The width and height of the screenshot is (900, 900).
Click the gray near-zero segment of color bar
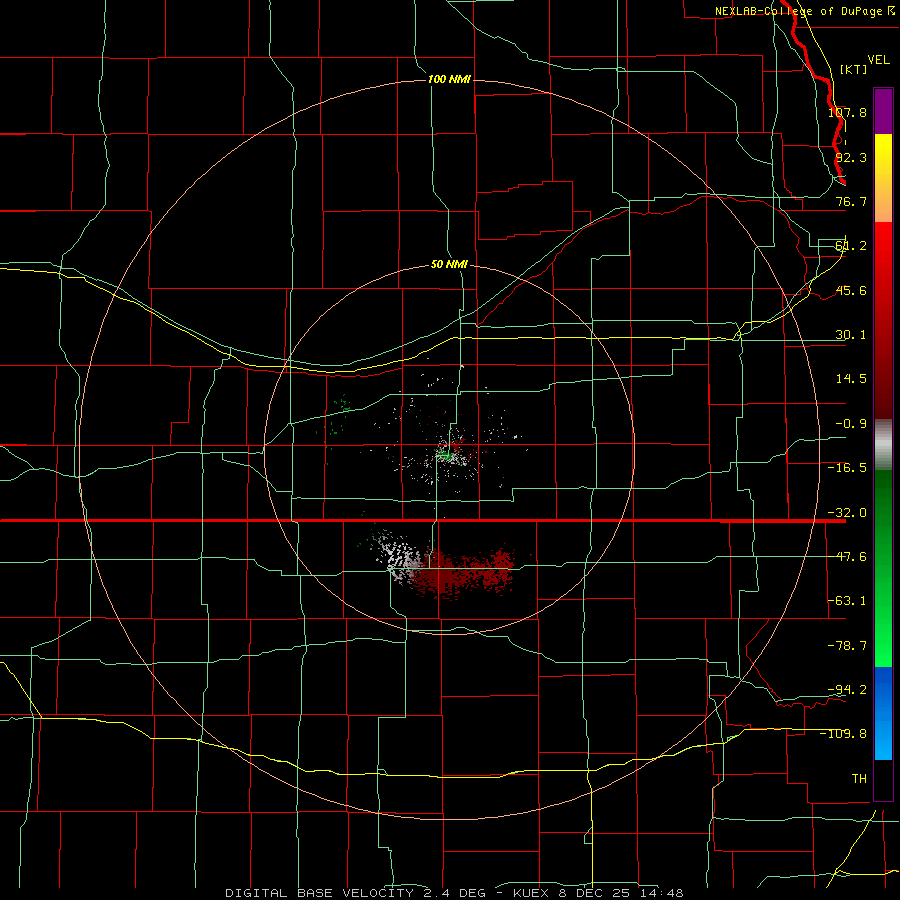click(883, 445)
